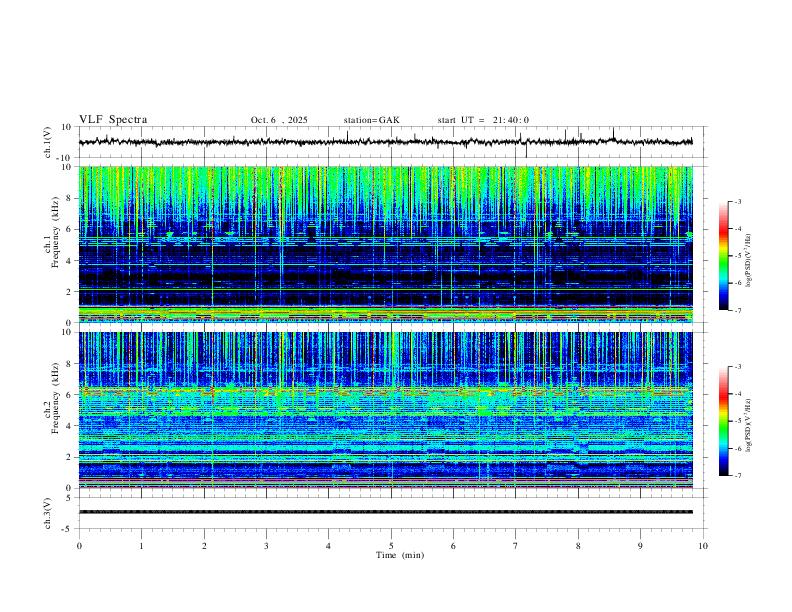Click the ch.1 color bar log(PSD) unit label
Viewport: 792px width, 612px height.
[748, 261]
